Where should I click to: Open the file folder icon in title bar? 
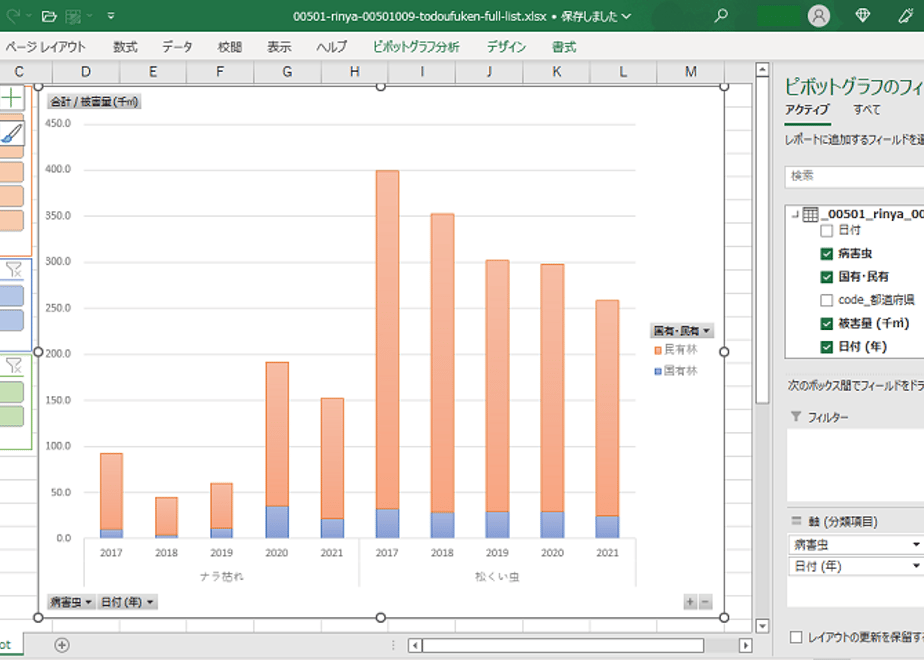tap(50, 16)
